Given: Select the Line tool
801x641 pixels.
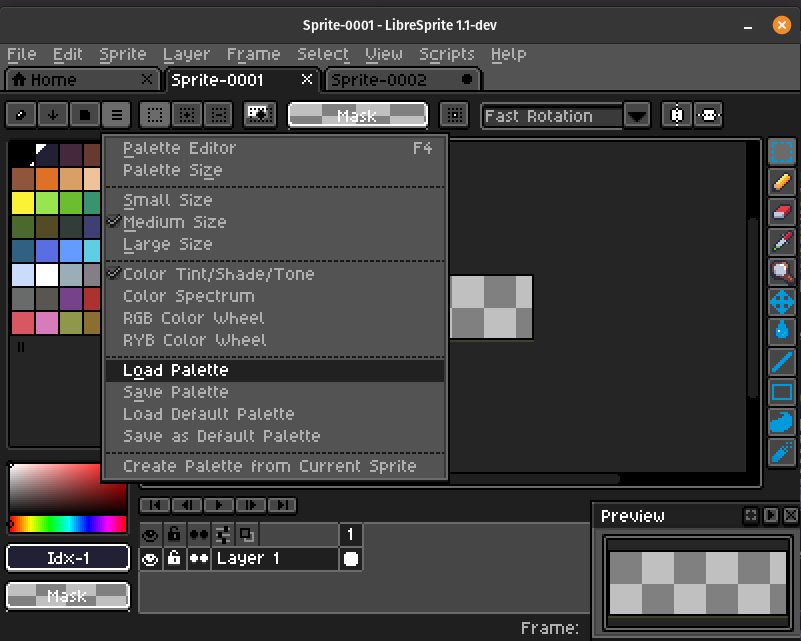Looking at the screenshot, I should 782,362.
